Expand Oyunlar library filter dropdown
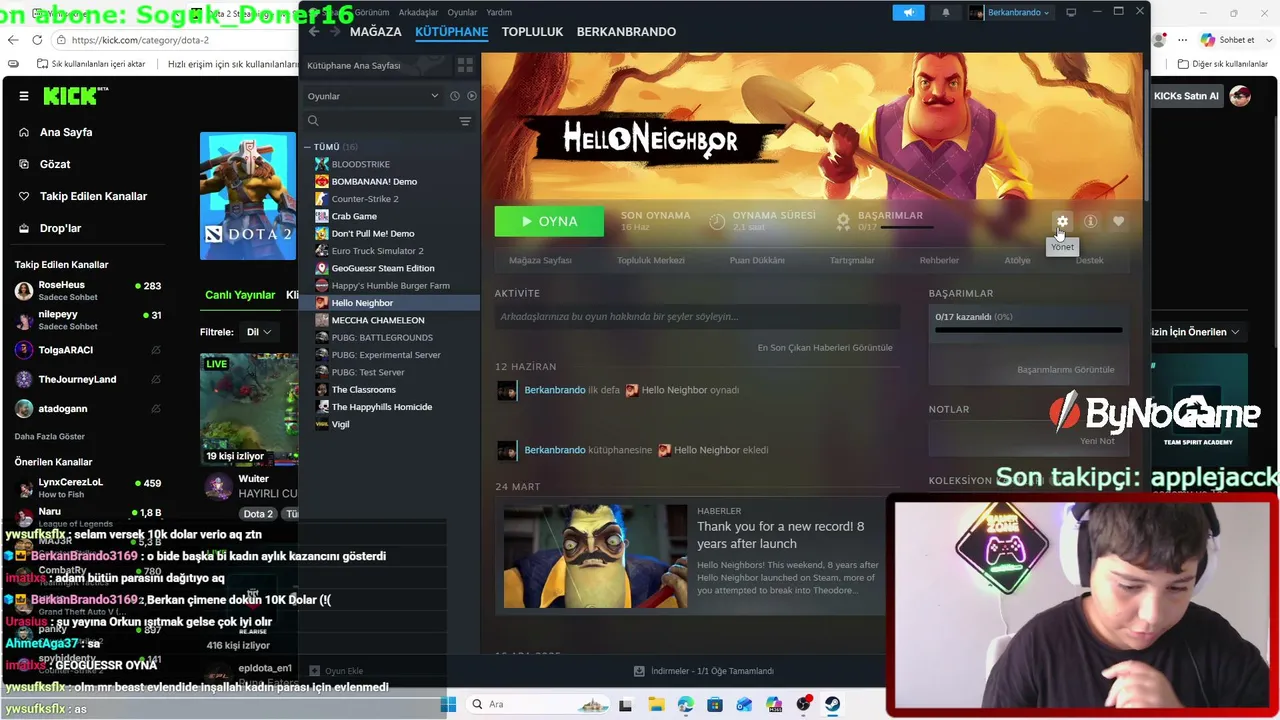Screen dimensions: 1280x720 pos(372,96)
